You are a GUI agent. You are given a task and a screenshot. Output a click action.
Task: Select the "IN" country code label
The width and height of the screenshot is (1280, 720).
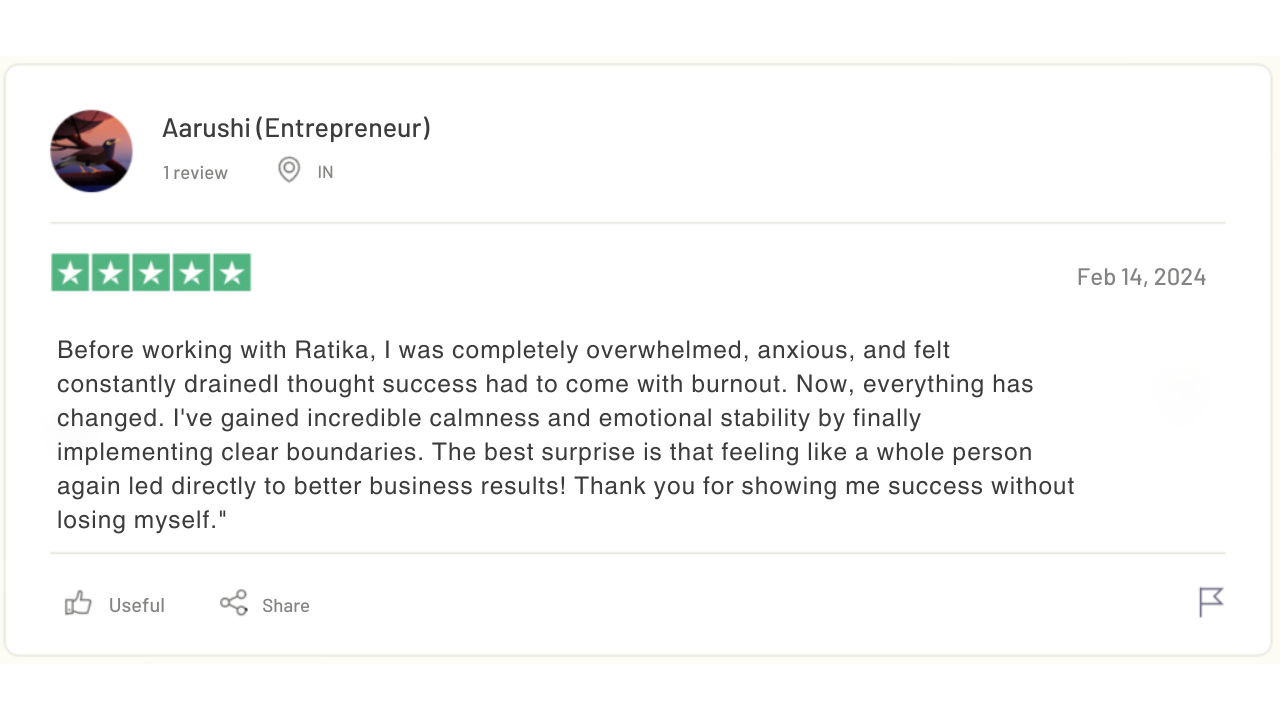[x=325, y=173]
